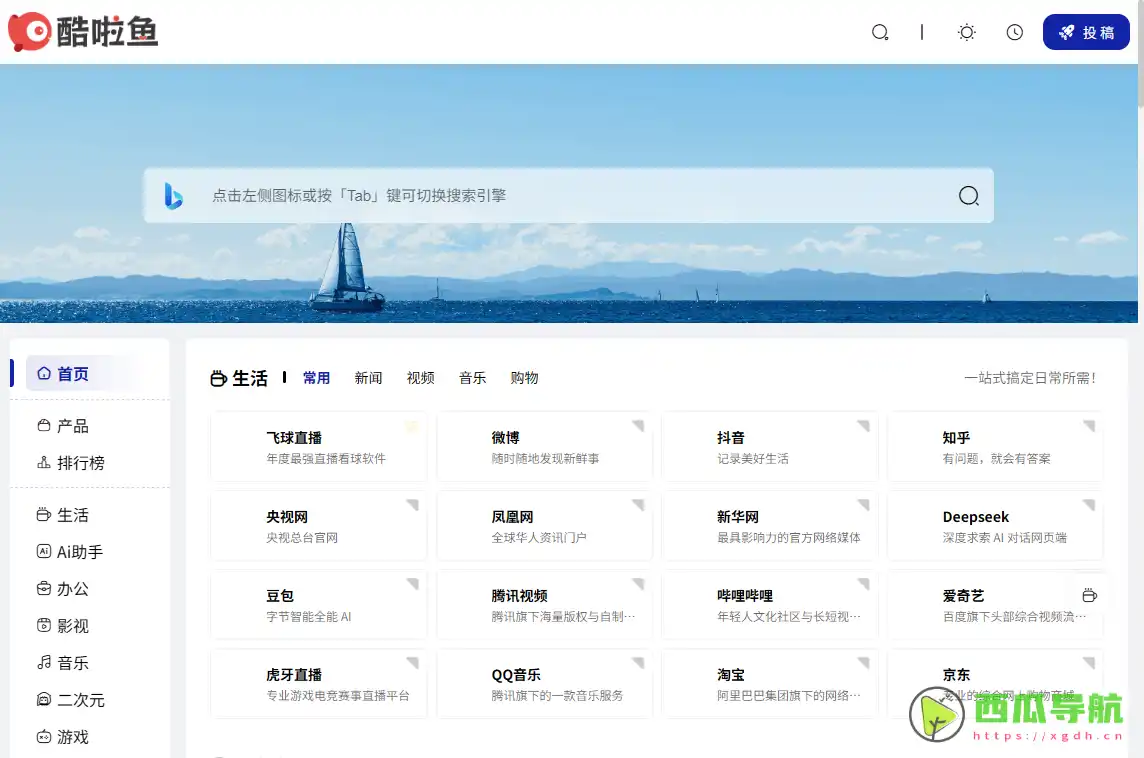Click the Deepseek card corner arrow

[1090, 504]
